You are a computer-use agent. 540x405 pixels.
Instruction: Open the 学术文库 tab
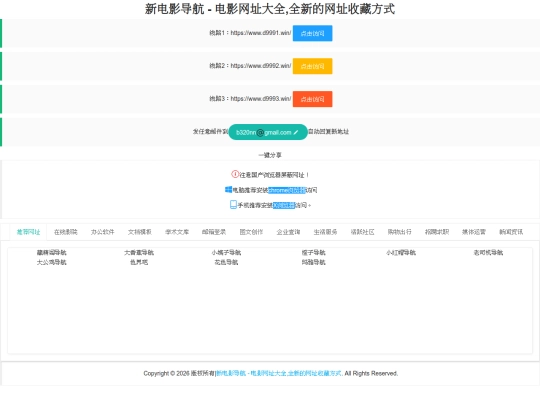click(177, 232)
